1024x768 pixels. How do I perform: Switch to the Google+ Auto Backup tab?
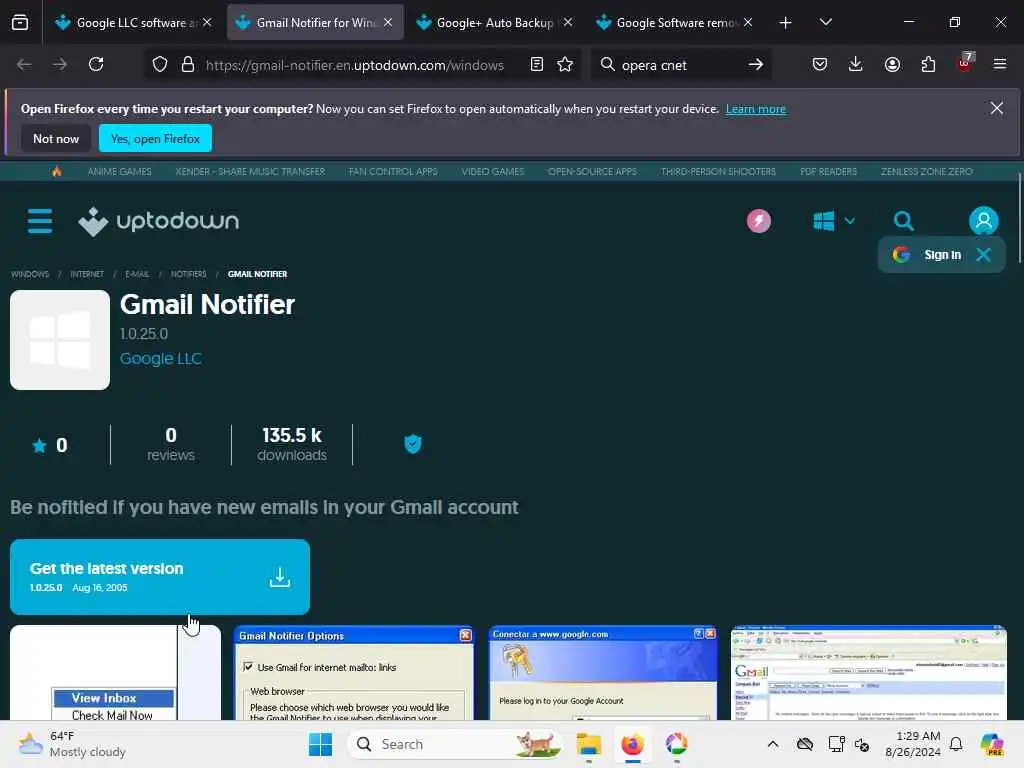pos(494,23)
